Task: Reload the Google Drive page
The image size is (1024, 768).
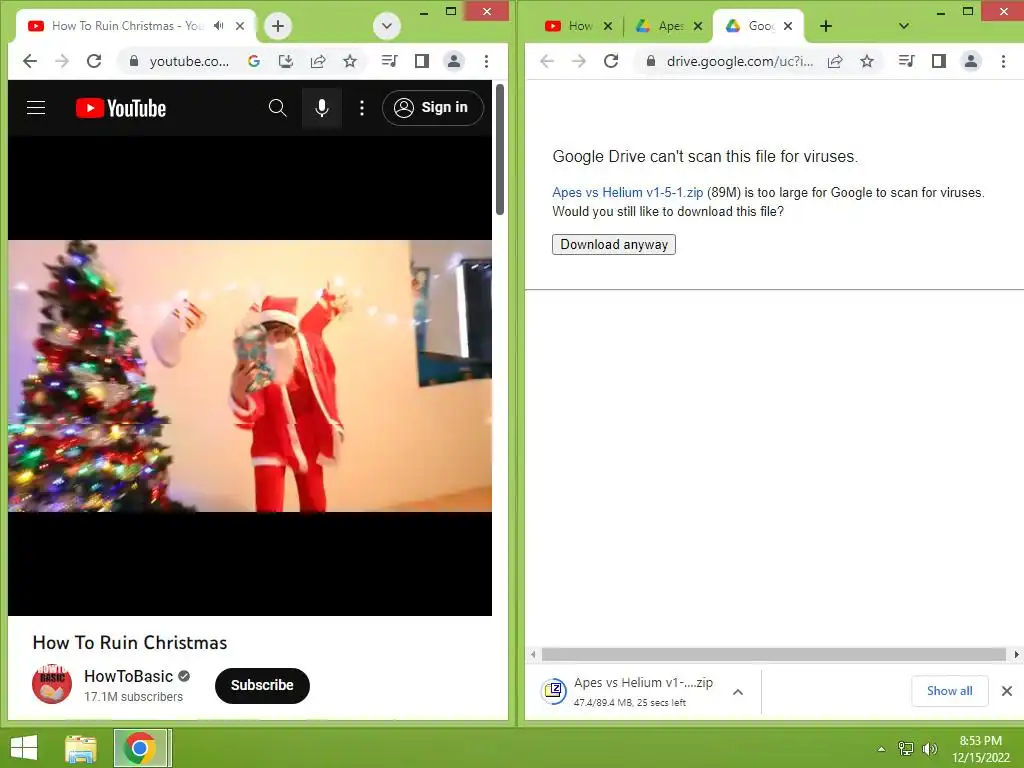Action: tap(611, 61)
